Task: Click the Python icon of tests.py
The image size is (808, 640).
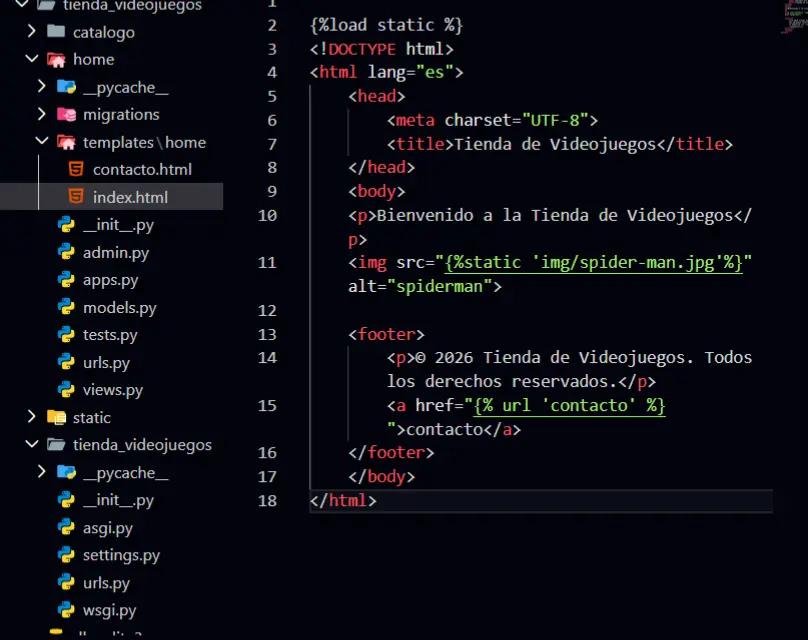Action: click(66, 334)
